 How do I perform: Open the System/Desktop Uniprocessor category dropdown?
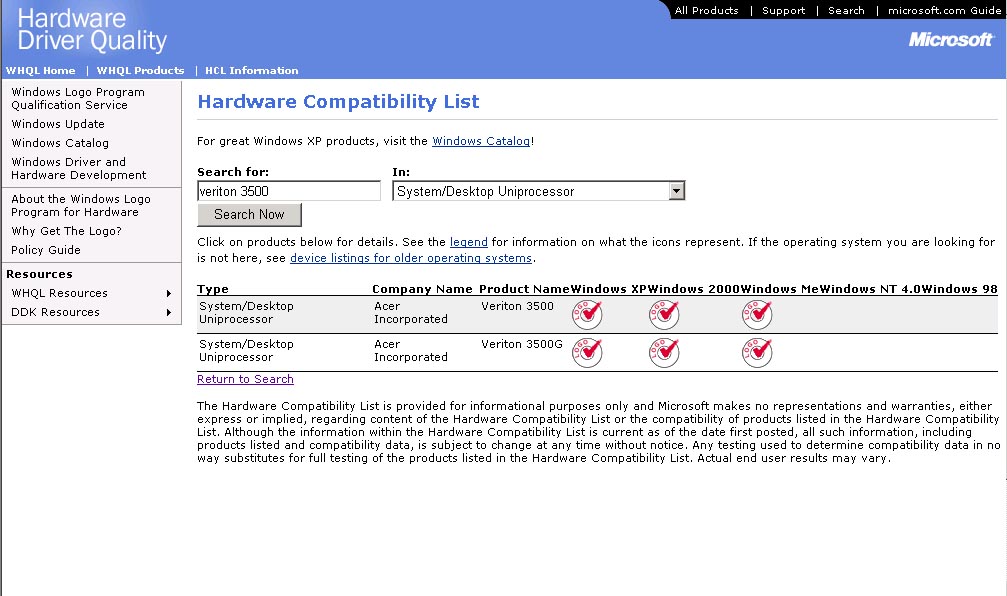(x=676, y=191)
